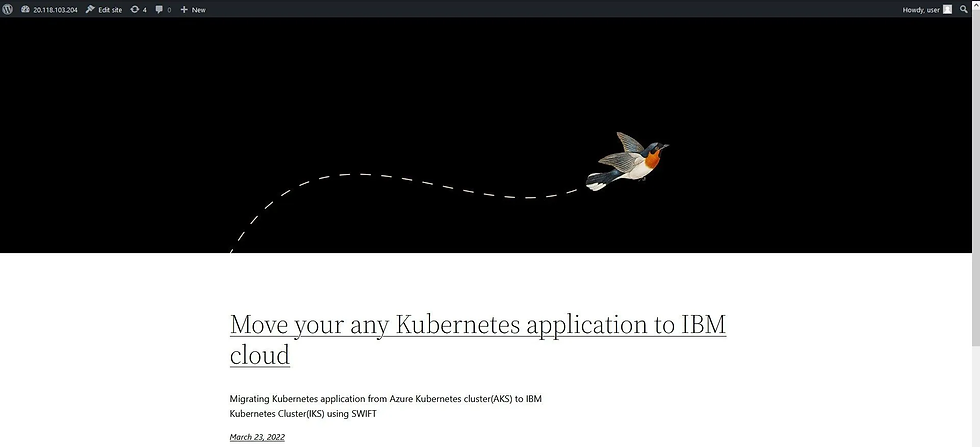Open the WordPress logo menu
This screenshot has height=447, width=980.
coord(8,9)
